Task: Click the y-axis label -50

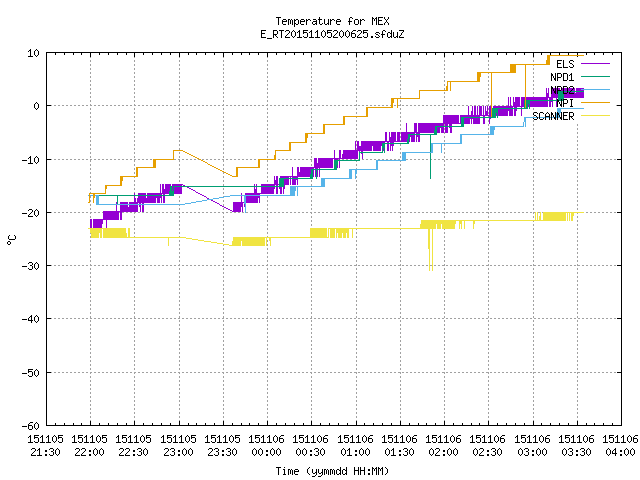Action: click(31, 373)
